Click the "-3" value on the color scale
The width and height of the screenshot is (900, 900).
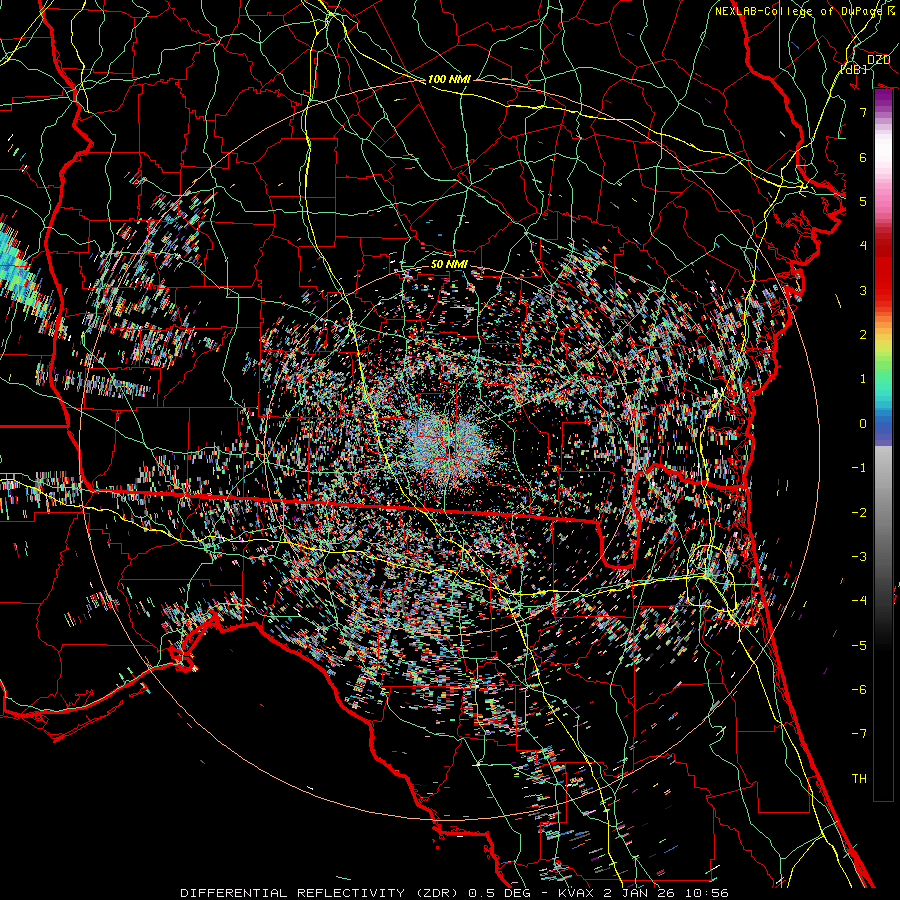(859, 557)
